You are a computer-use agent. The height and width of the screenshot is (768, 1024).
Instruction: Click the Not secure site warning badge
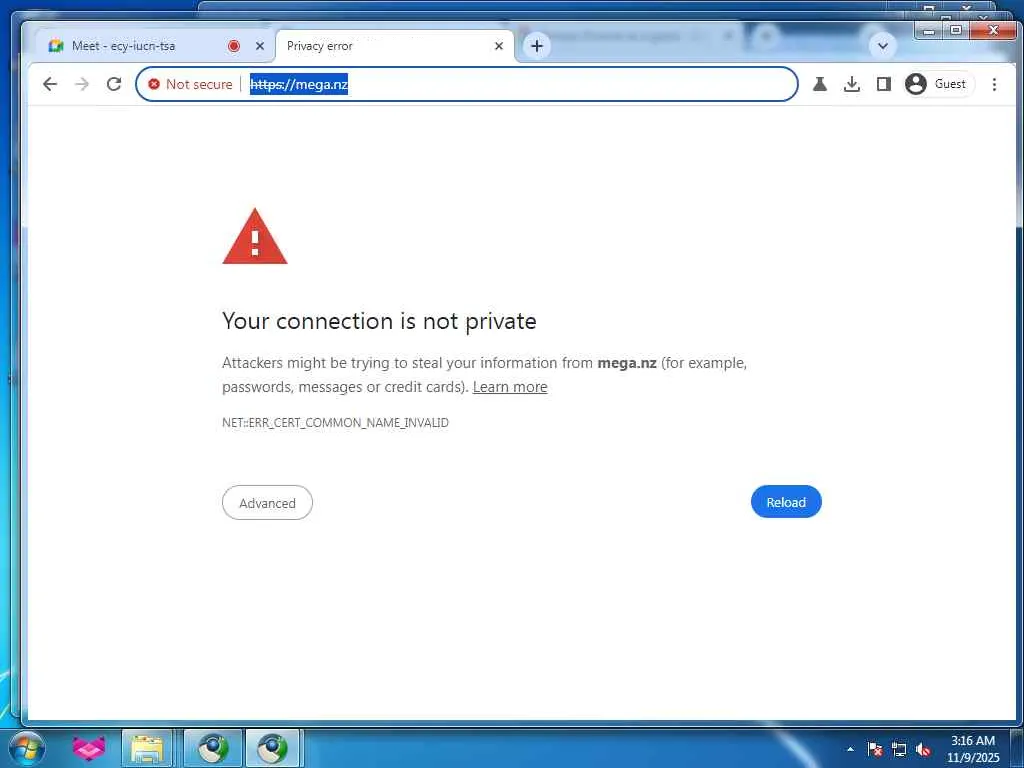click(x=191, y=84)
